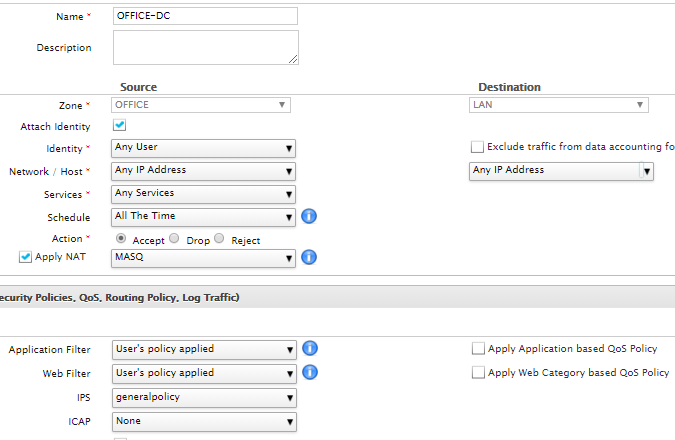This screenshot has height=440, width=675.
Task: Click the Name field containing OFFICE-DC
Action: tap(205, 16)
